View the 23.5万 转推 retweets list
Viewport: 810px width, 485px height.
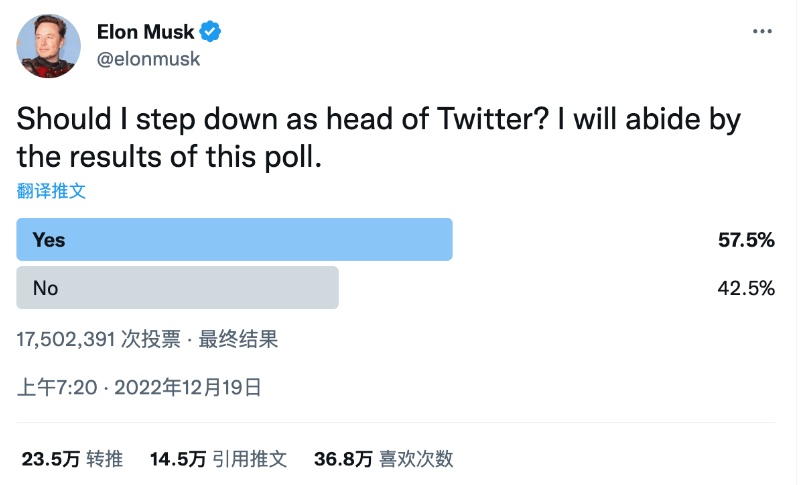point(72,459)
